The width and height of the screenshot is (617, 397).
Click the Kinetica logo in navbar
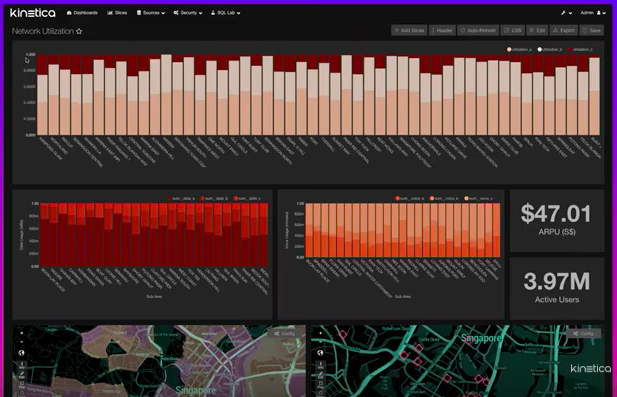point(33,13)
